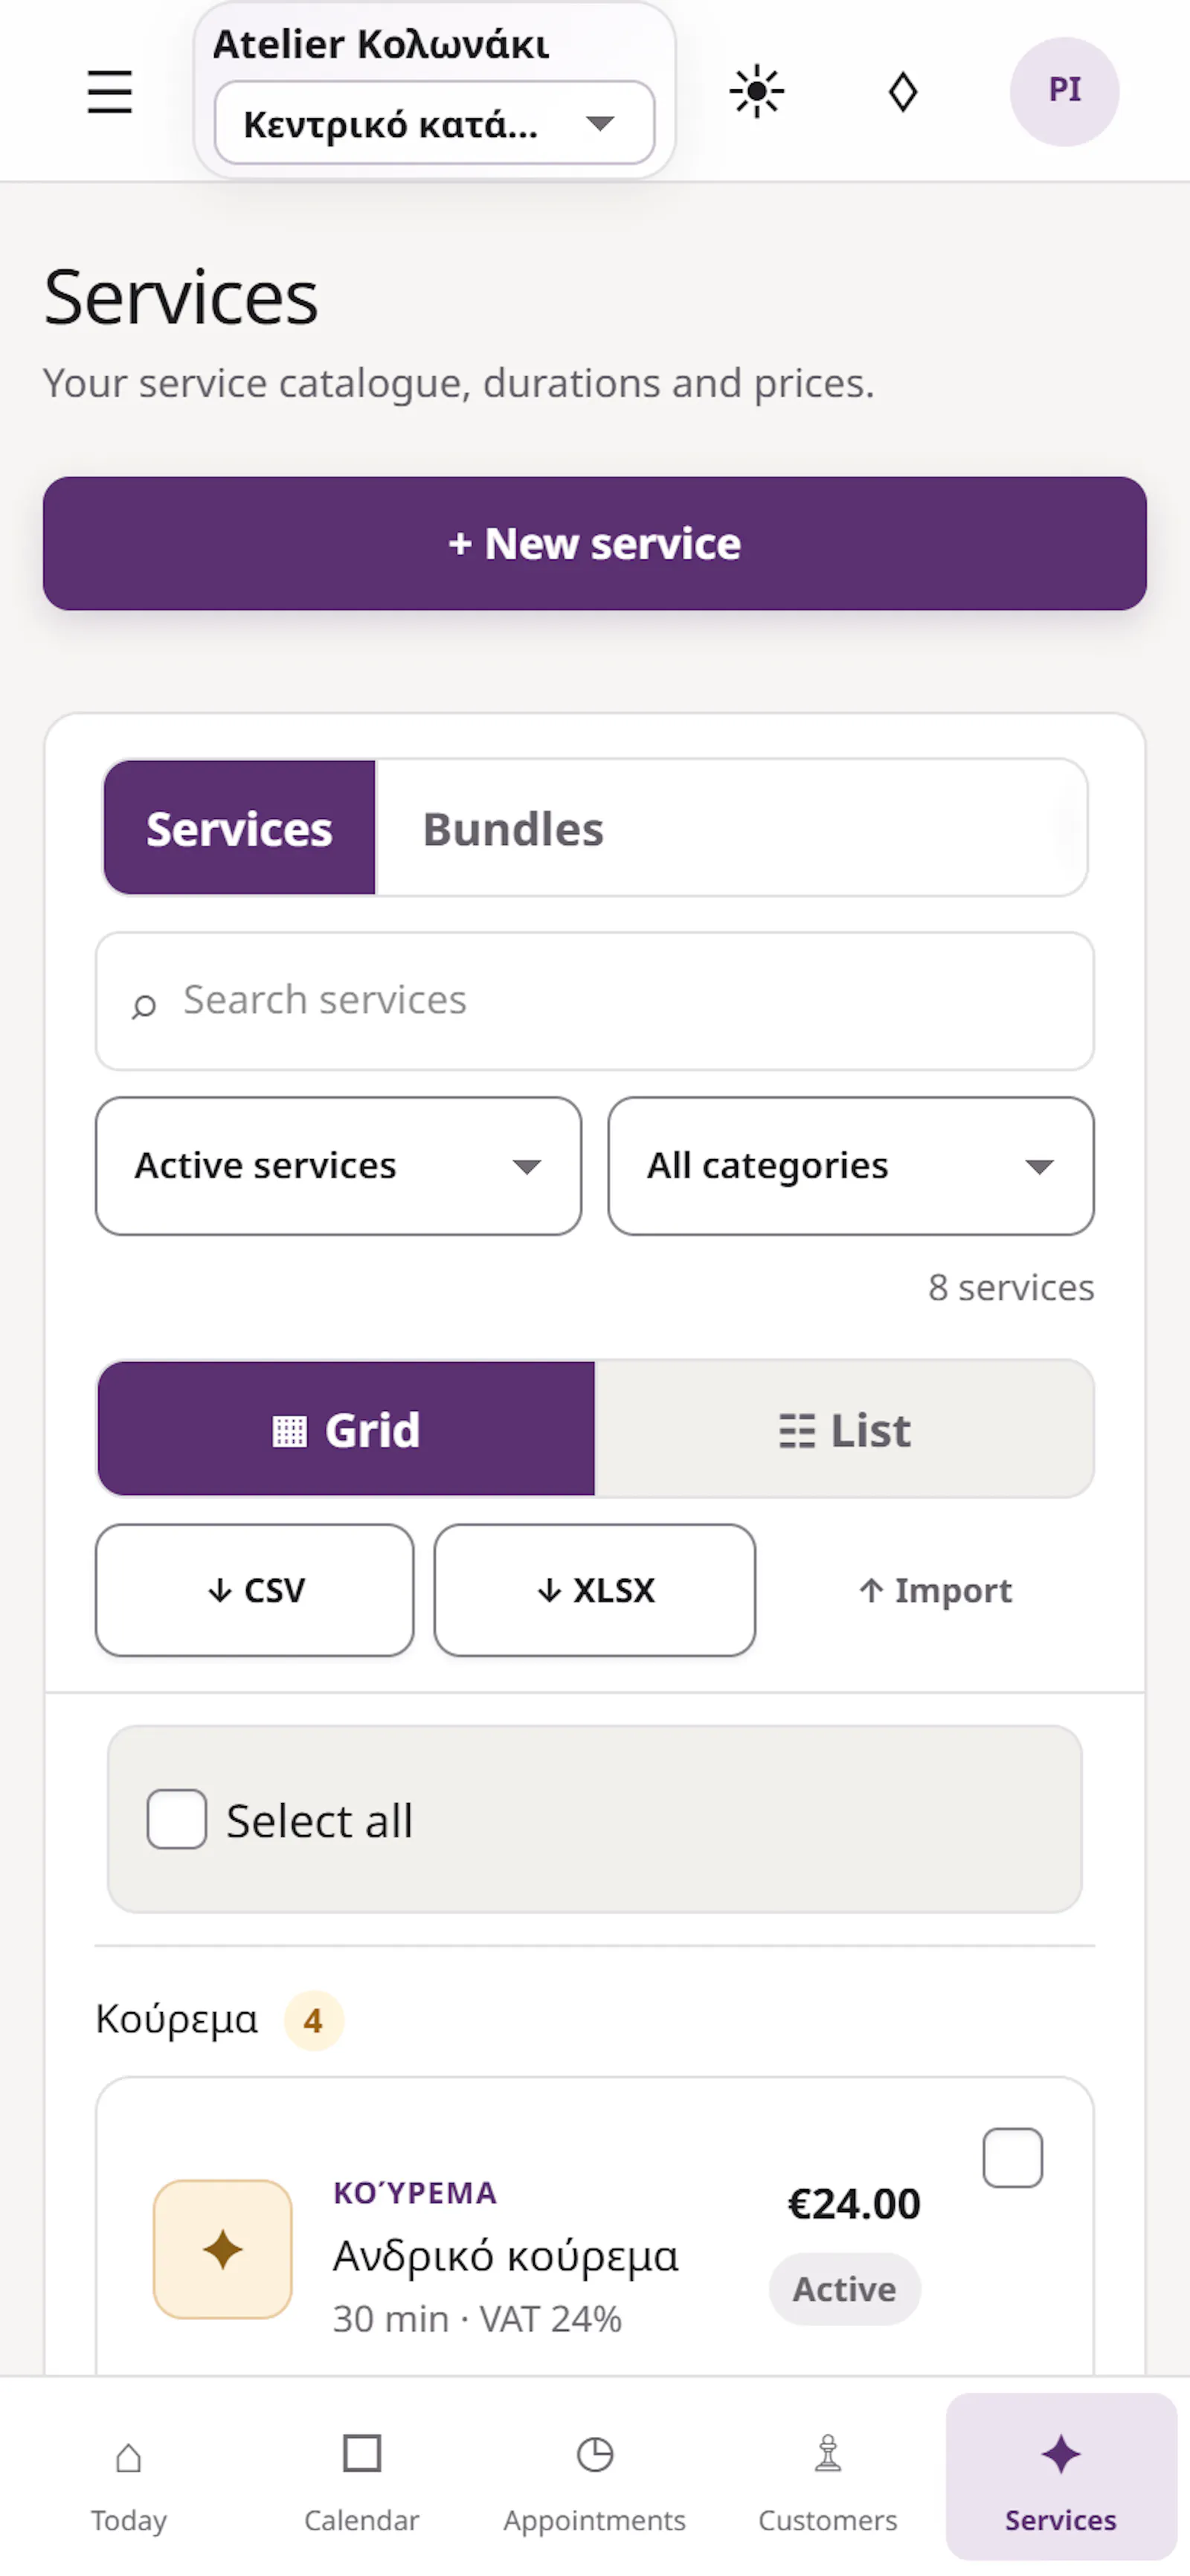Open the hamburger navigation menu
This screenshot has height=2576, width=1190.
click(110, 92)
